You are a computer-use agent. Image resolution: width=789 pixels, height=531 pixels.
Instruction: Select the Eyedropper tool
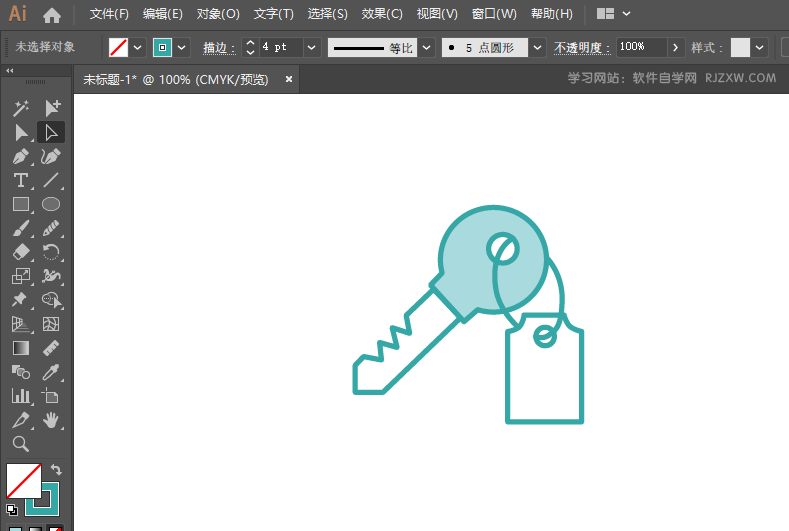click(x=51, y=372)
